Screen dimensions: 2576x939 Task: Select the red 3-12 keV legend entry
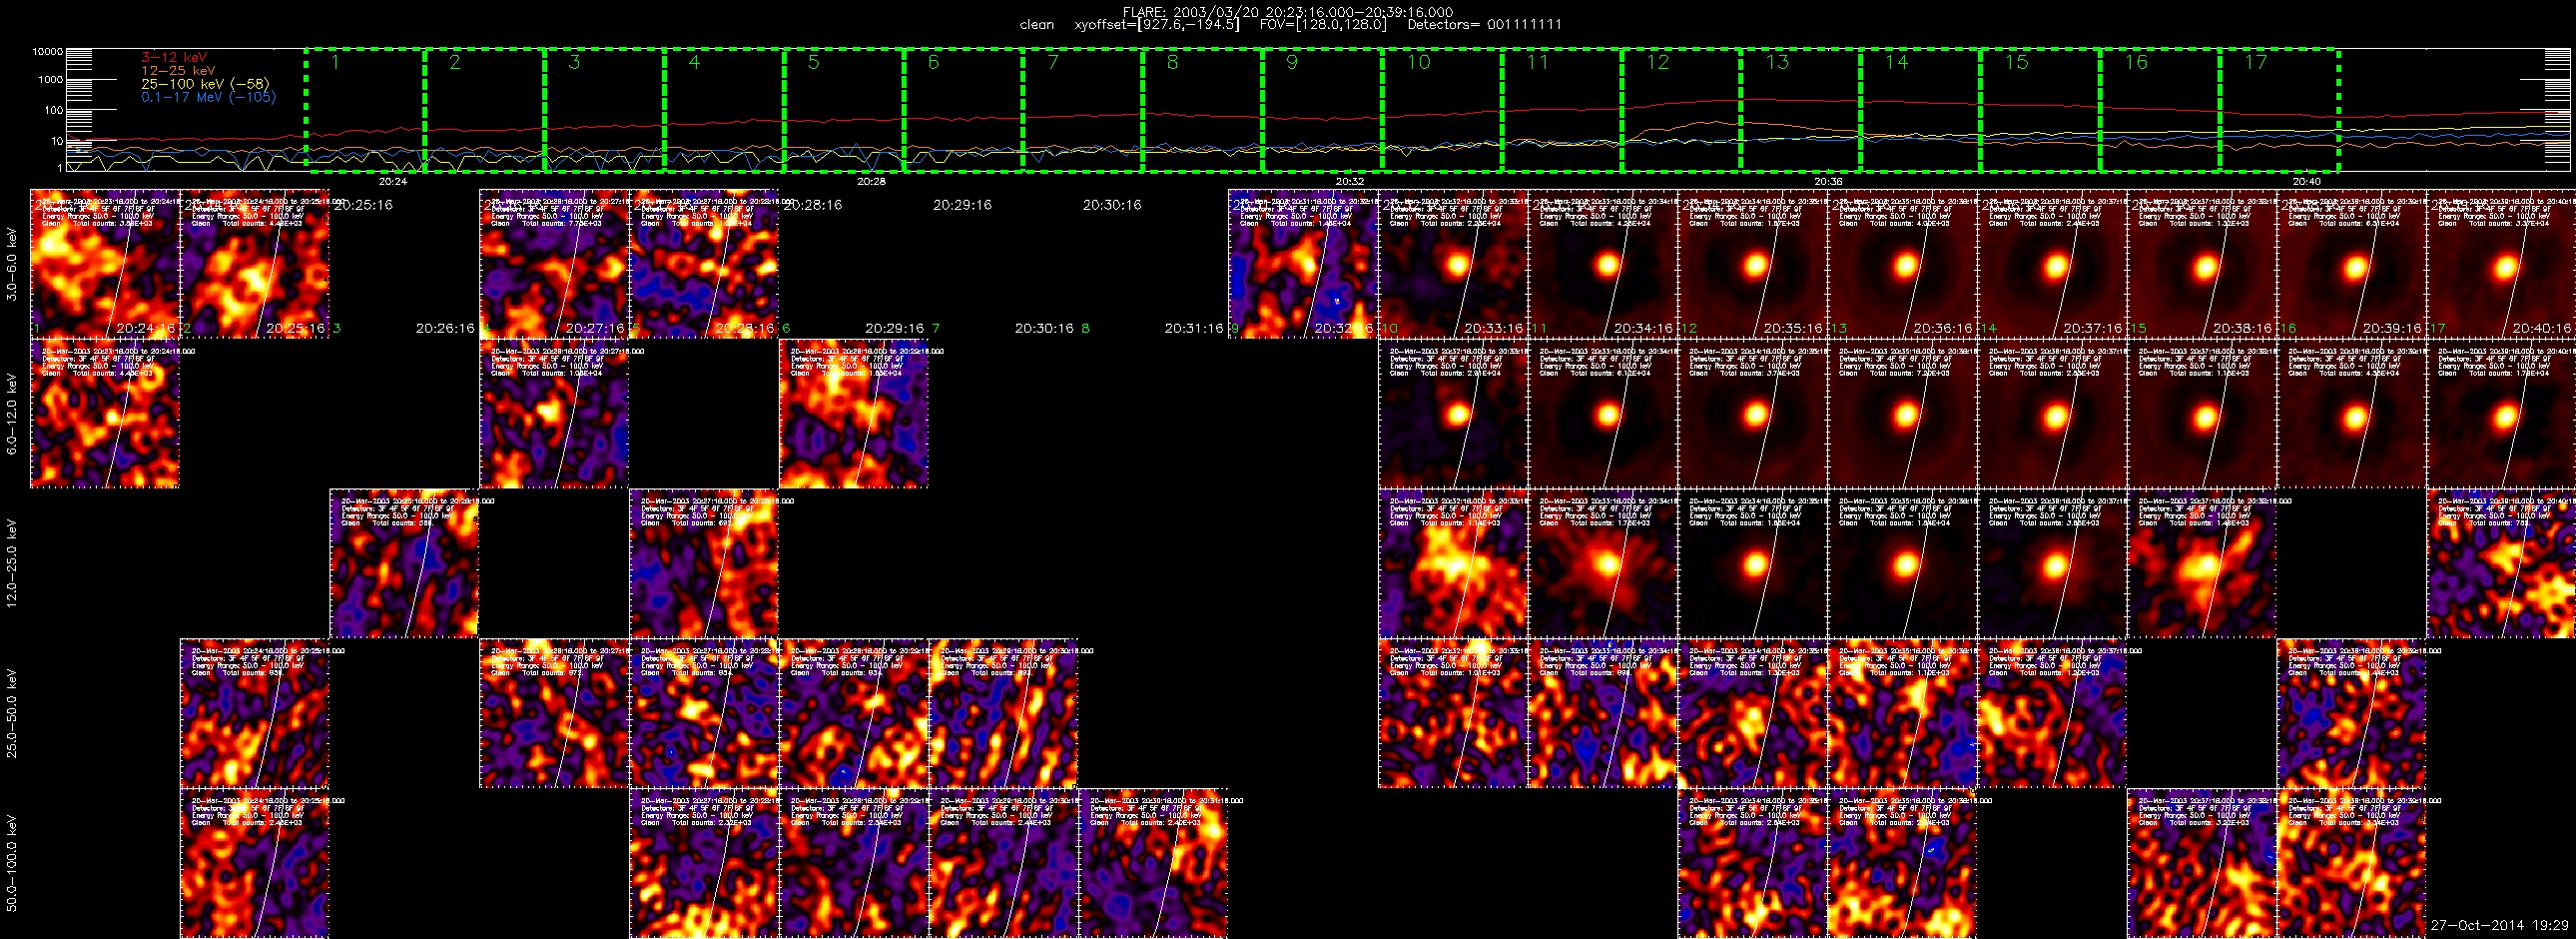(174, 57)
